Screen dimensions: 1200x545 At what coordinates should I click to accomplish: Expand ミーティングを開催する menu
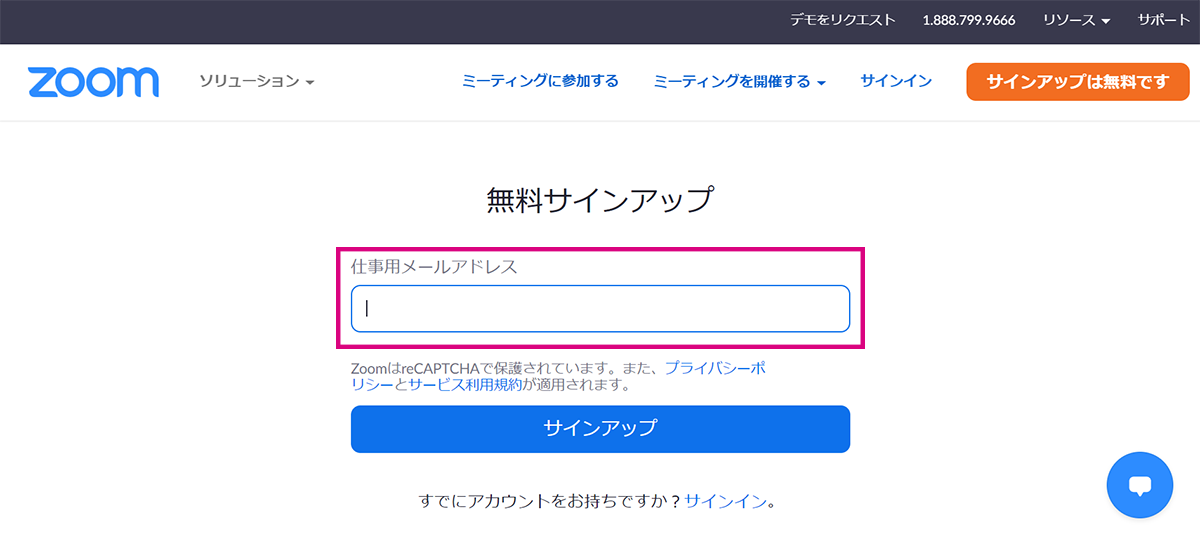740,81
